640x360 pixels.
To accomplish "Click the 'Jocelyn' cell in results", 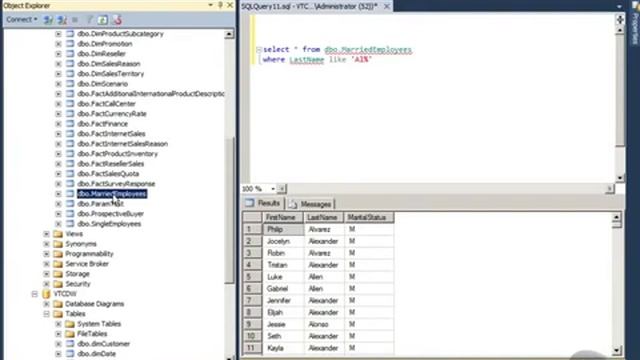I will [x=283, y=241].
